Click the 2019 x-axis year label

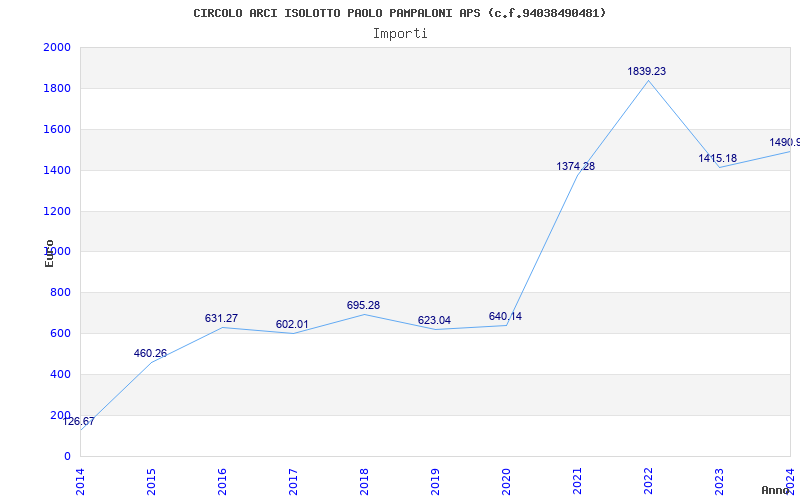coord(435,482)
